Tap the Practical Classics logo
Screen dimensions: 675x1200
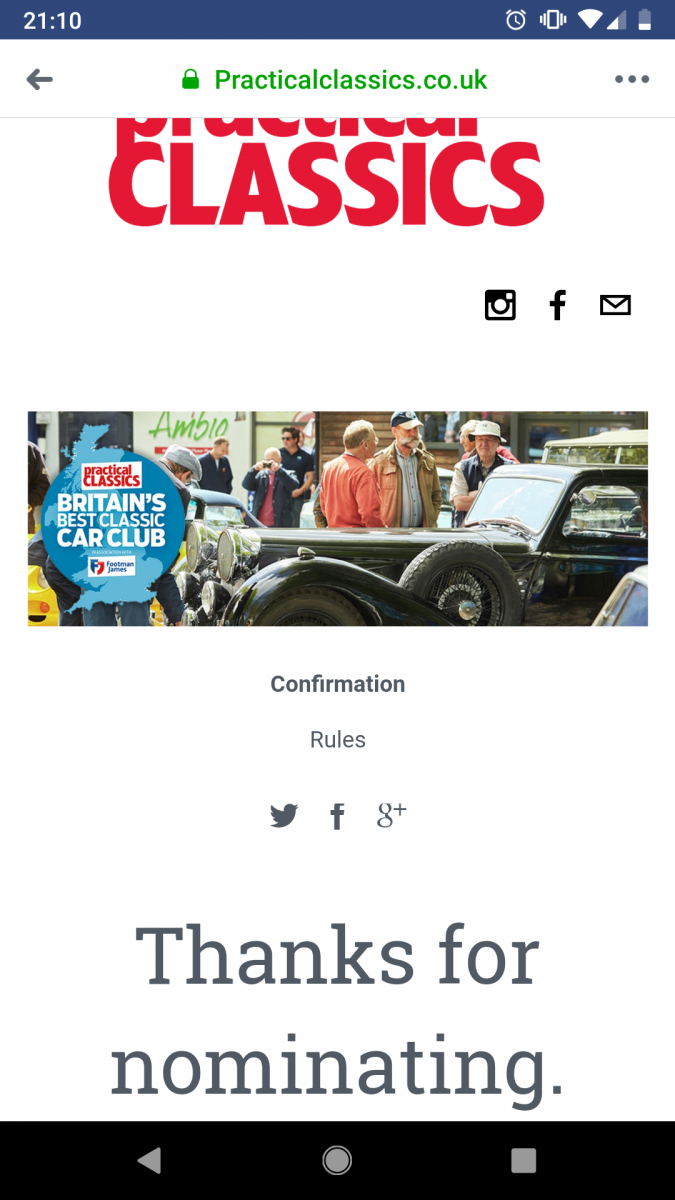pyautogui.click(x=327, y=172)
